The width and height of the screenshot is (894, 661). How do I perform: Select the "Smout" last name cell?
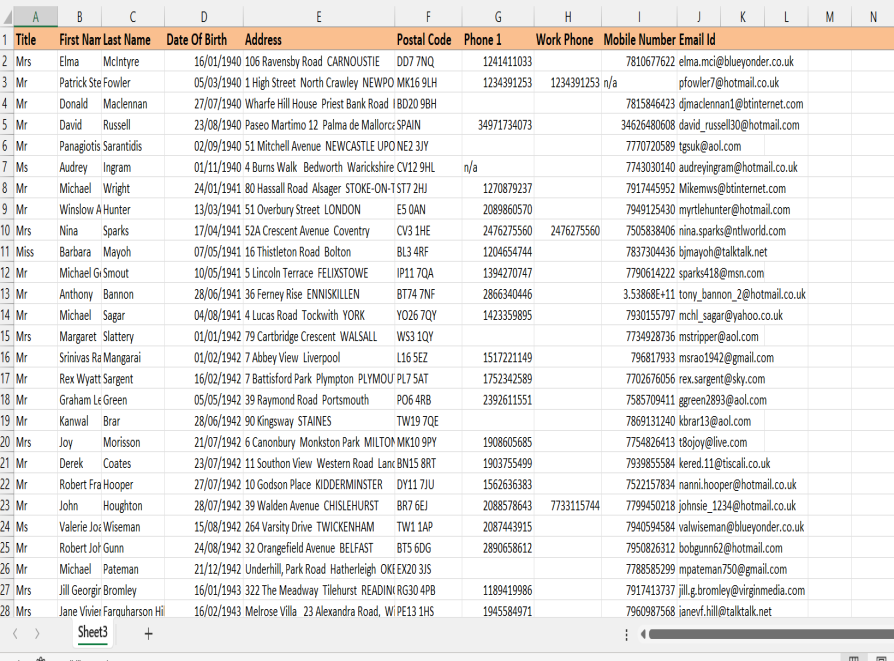pyautogui.click(x=133, y=273)
